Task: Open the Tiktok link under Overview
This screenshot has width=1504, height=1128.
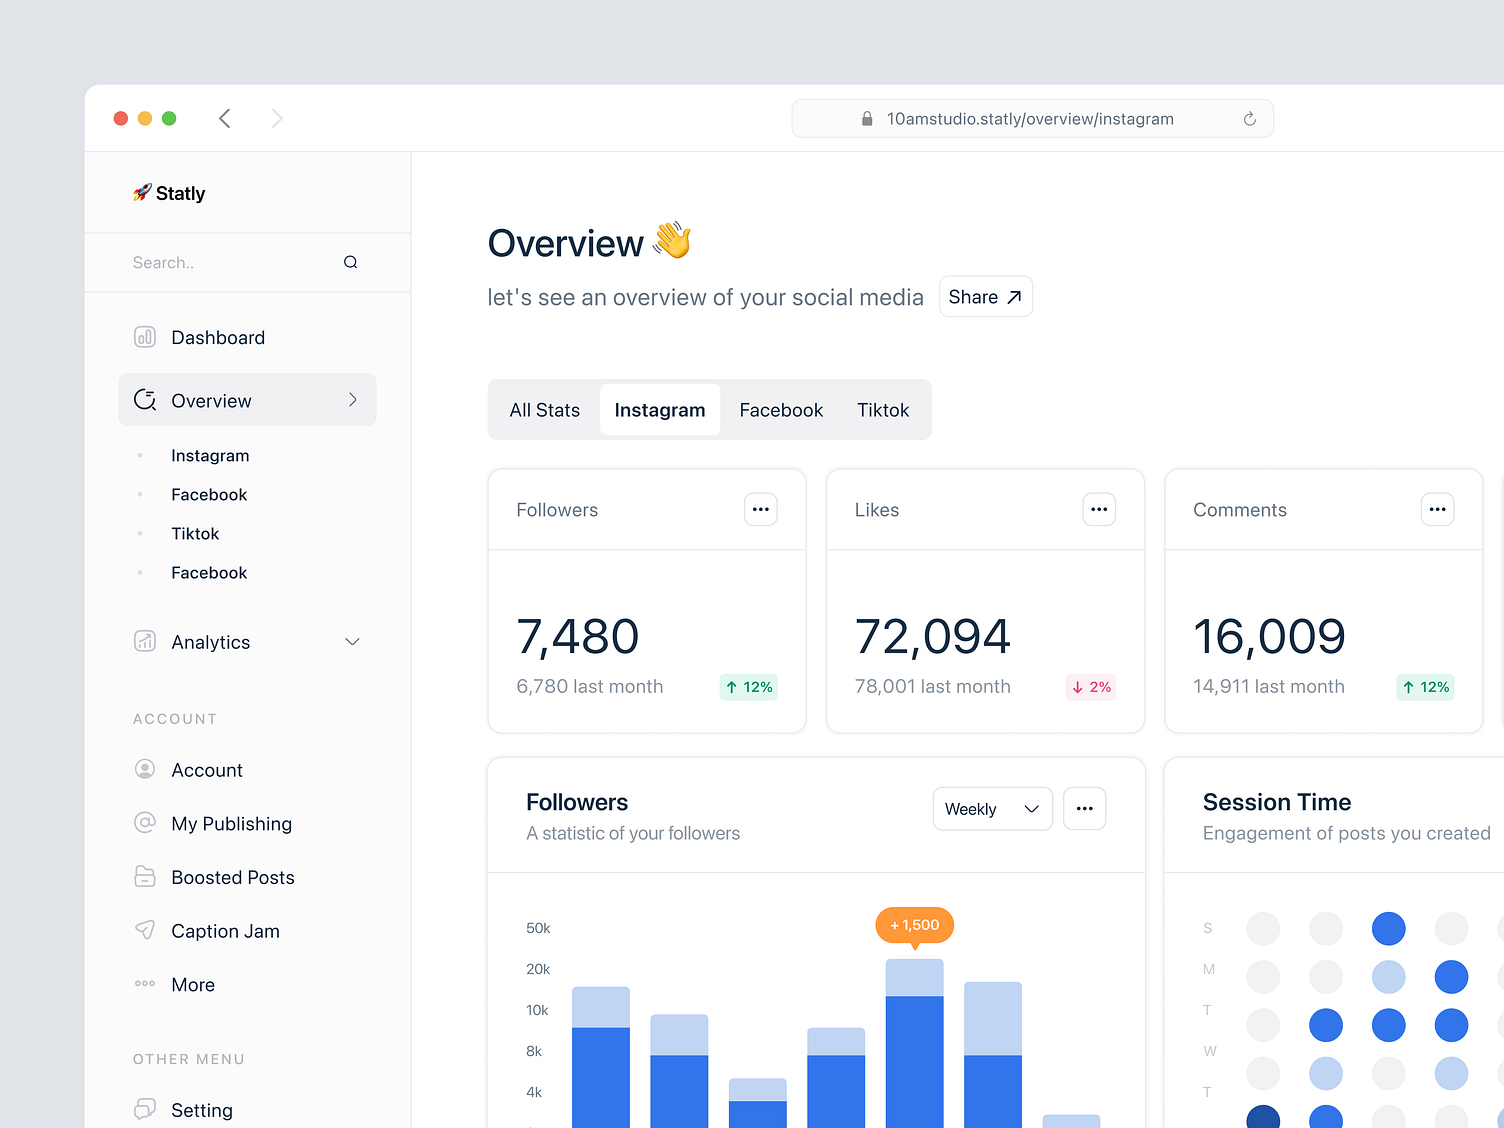Action: click(195, 533)
